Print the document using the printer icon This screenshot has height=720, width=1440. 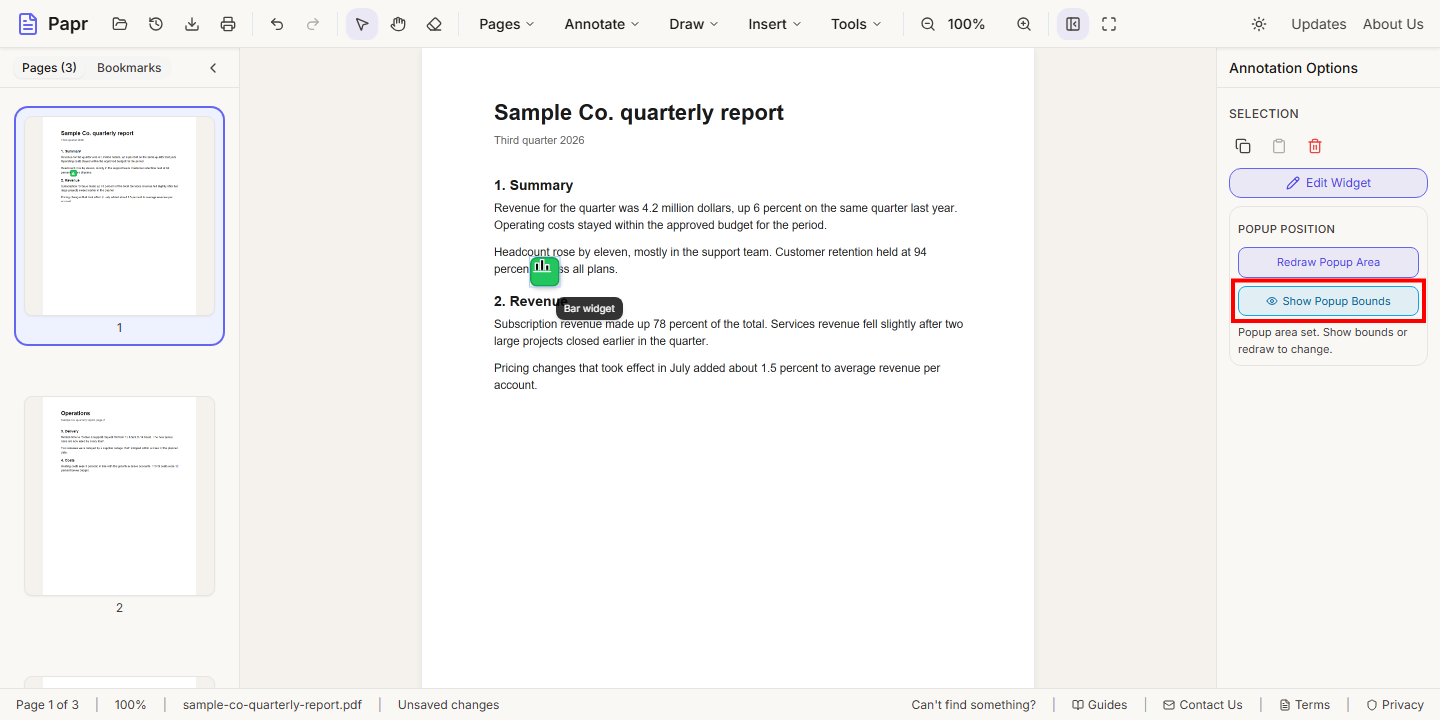(228, 24)
